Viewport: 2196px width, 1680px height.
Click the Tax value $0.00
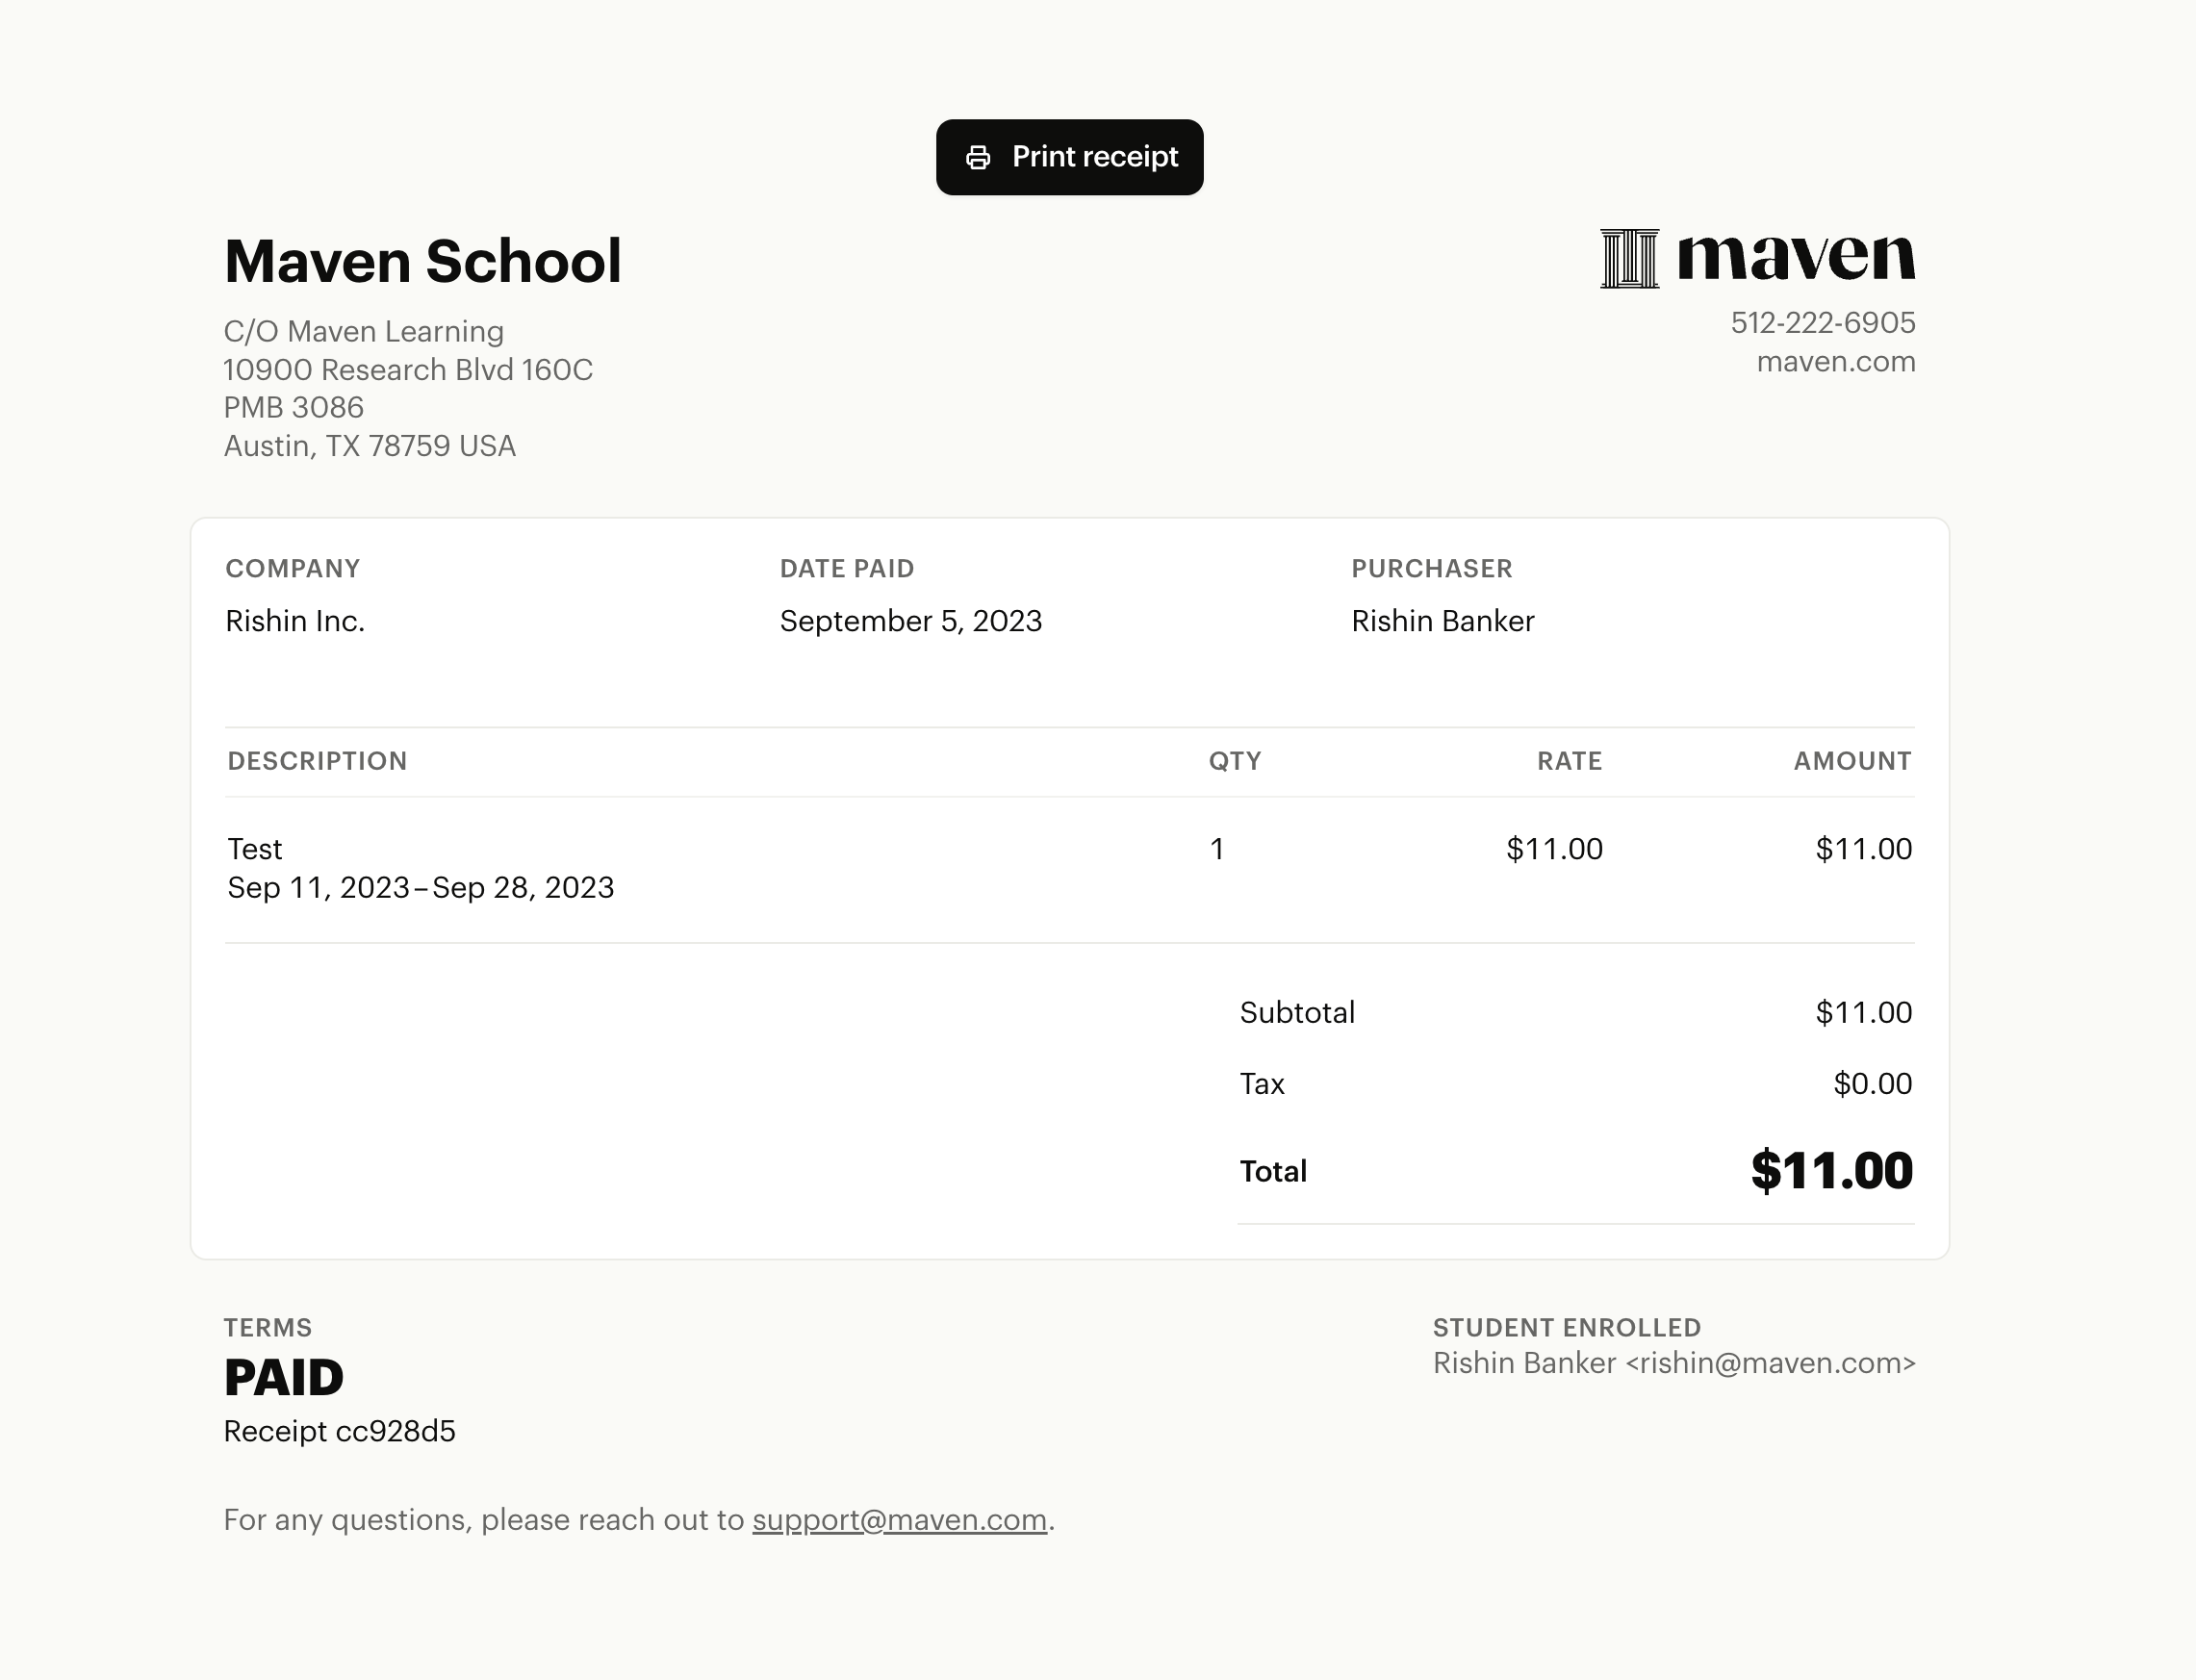click(1872, 1083)
